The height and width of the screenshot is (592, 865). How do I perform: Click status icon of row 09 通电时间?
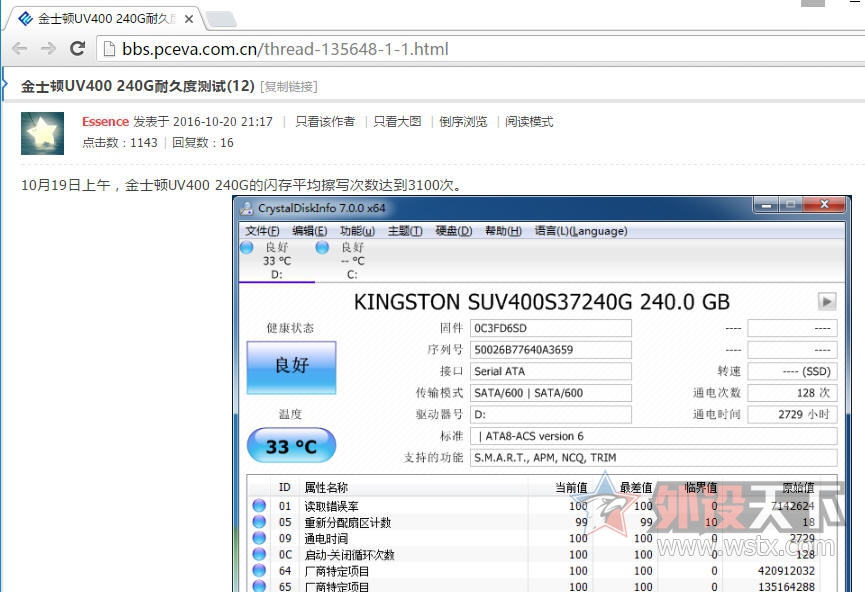(x=259, y=538)
